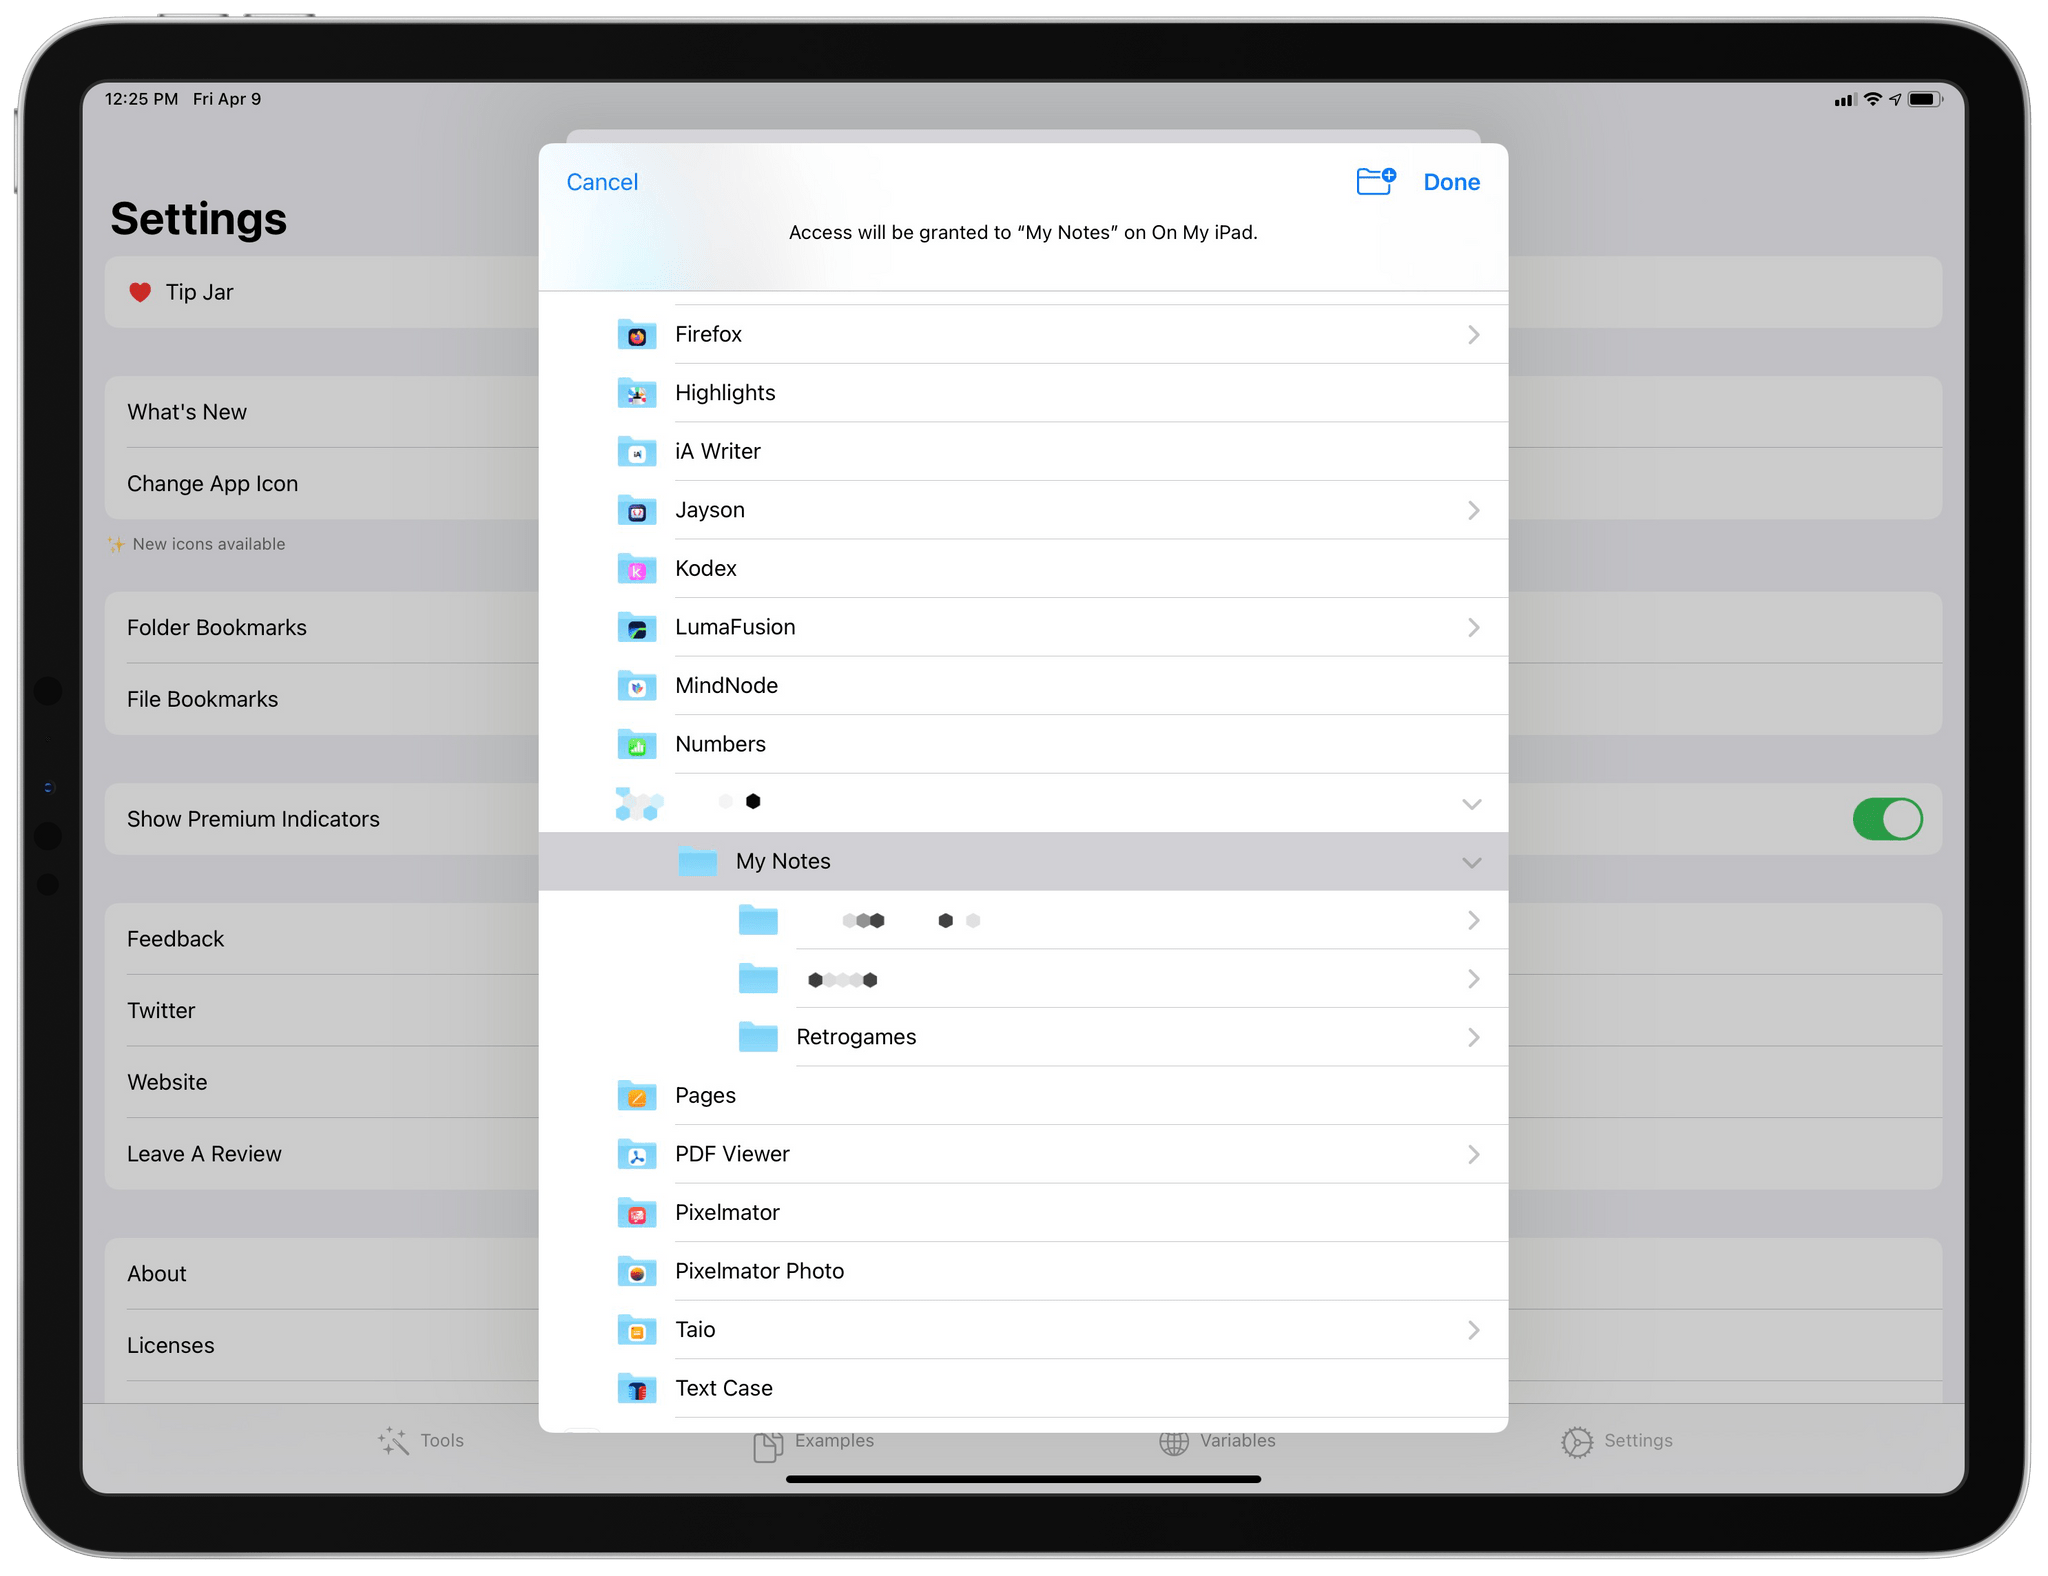Screen dimensions: 2048x1576
Task: Select the Kodex folder icon
Action: [x=637, y=568]
